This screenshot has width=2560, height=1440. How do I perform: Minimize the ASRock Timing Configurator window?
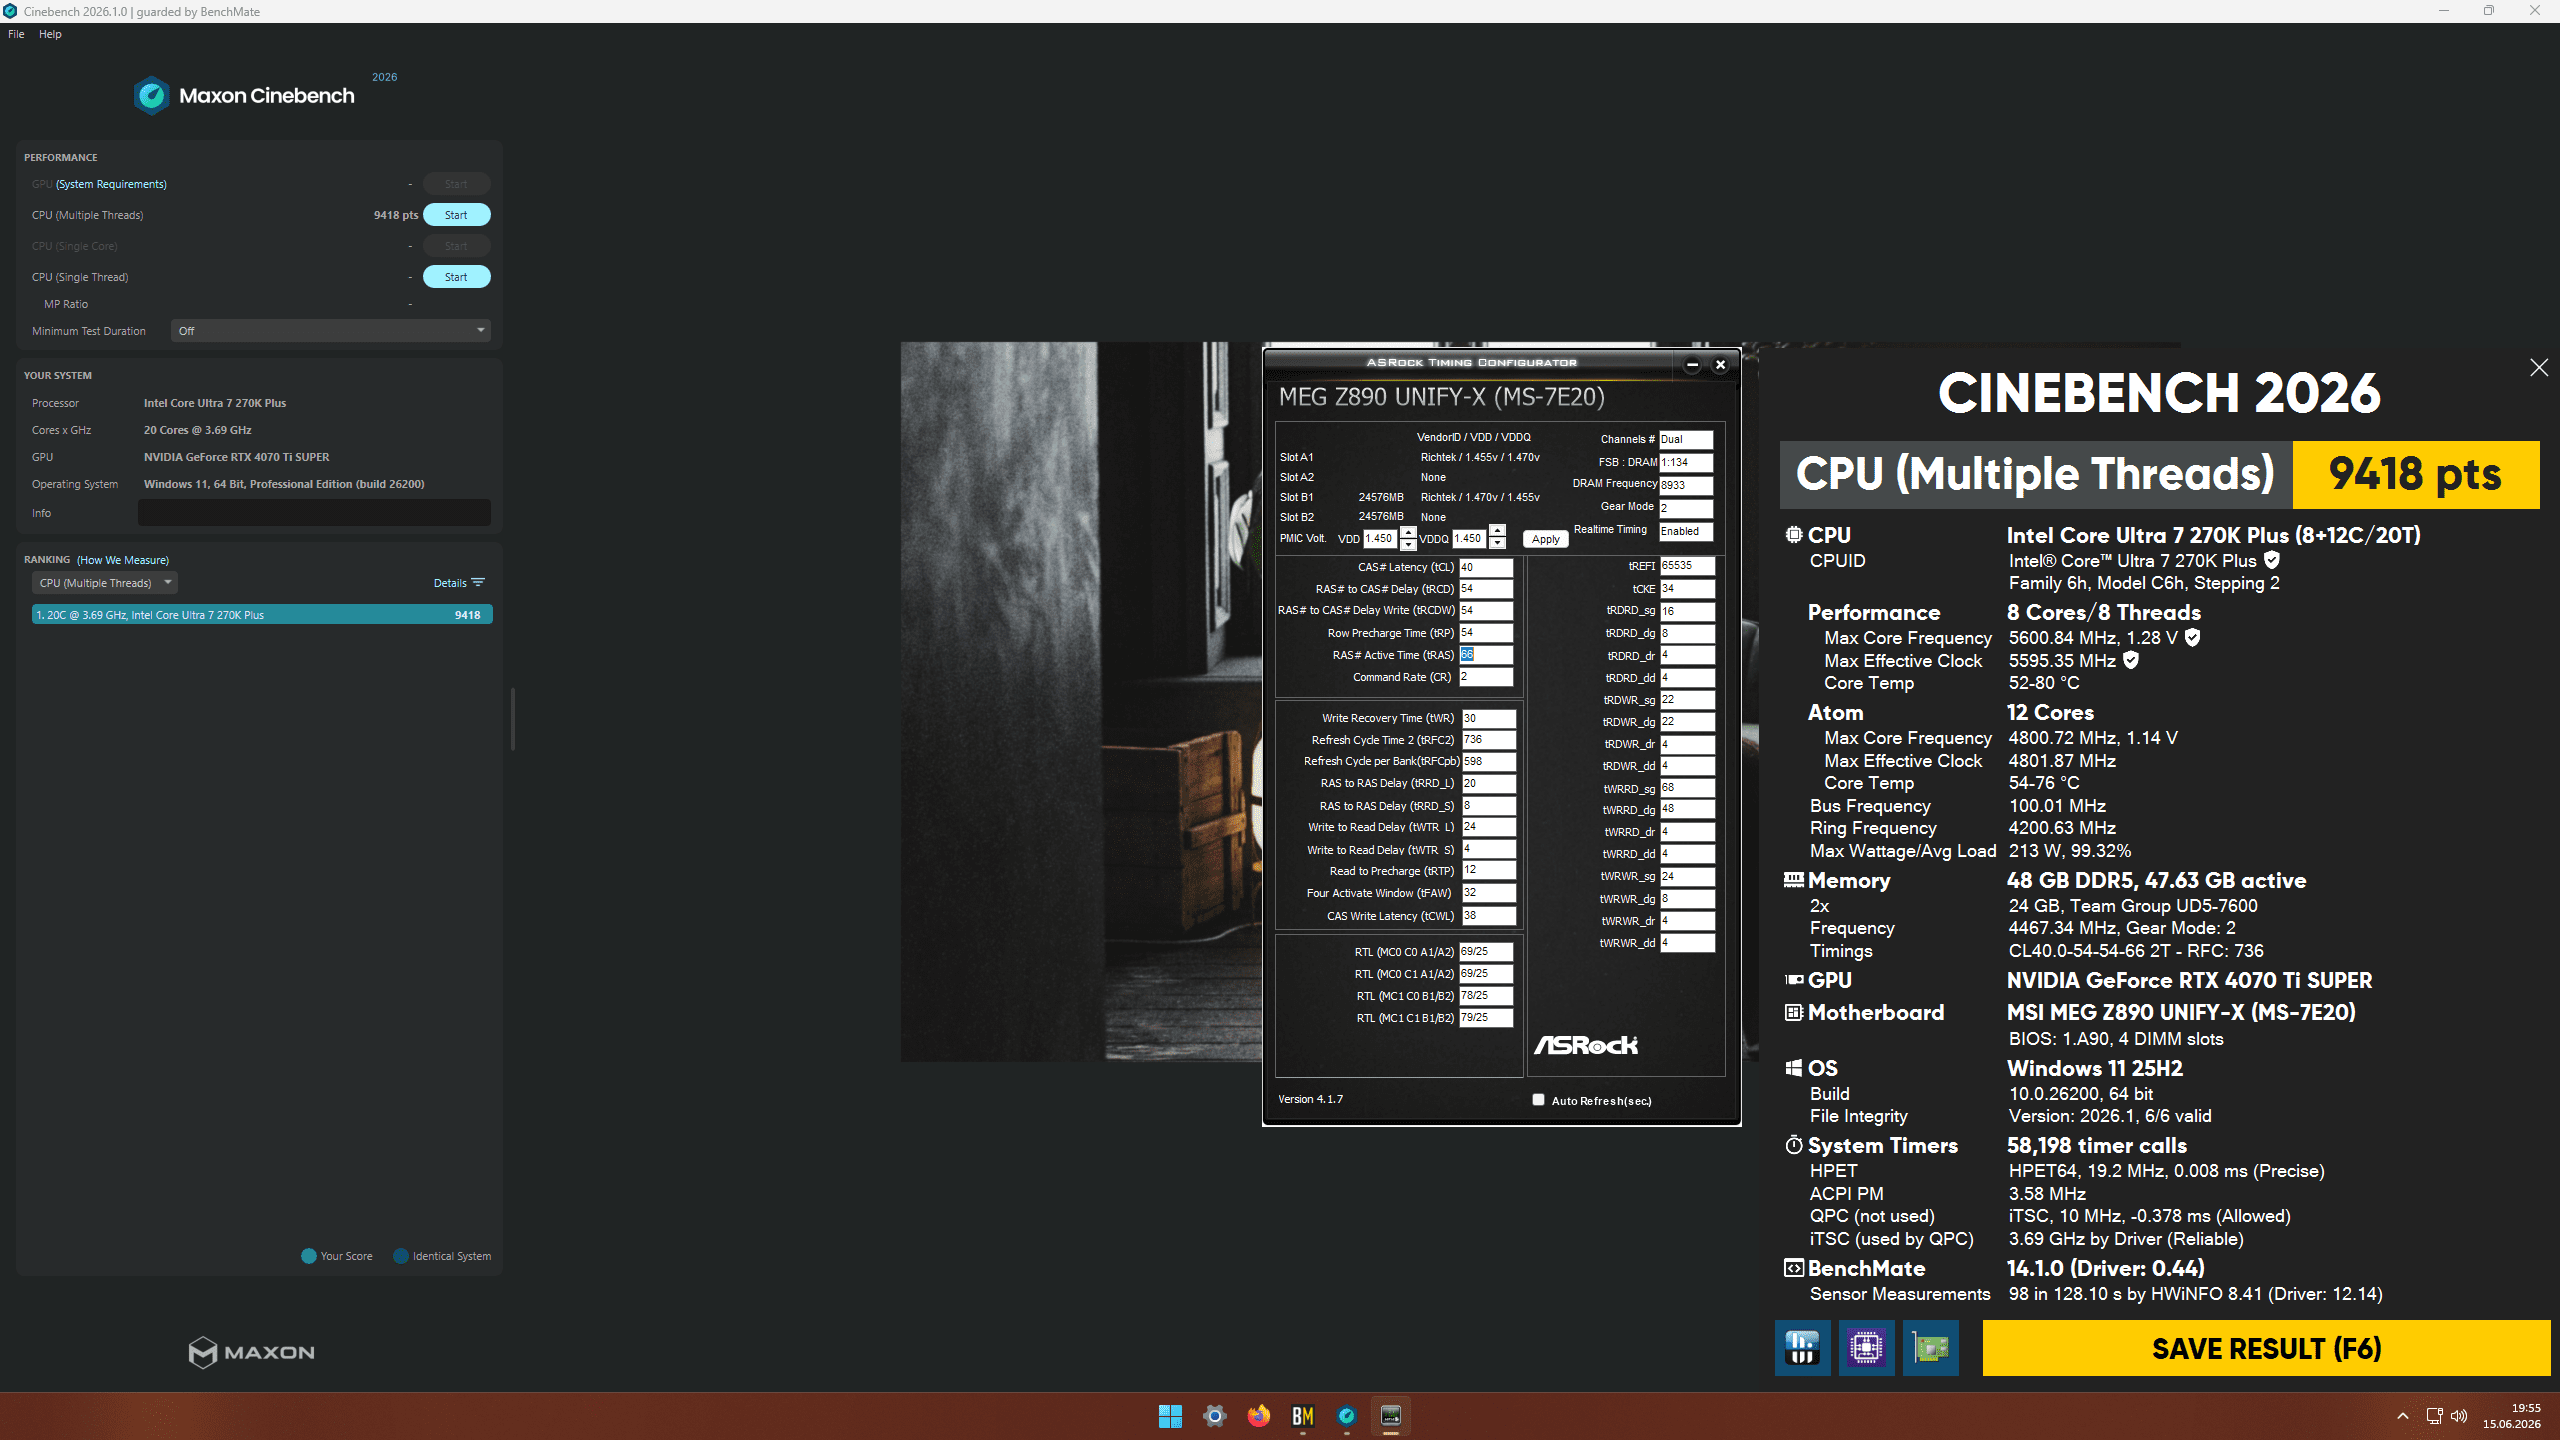coord(1692,364)
